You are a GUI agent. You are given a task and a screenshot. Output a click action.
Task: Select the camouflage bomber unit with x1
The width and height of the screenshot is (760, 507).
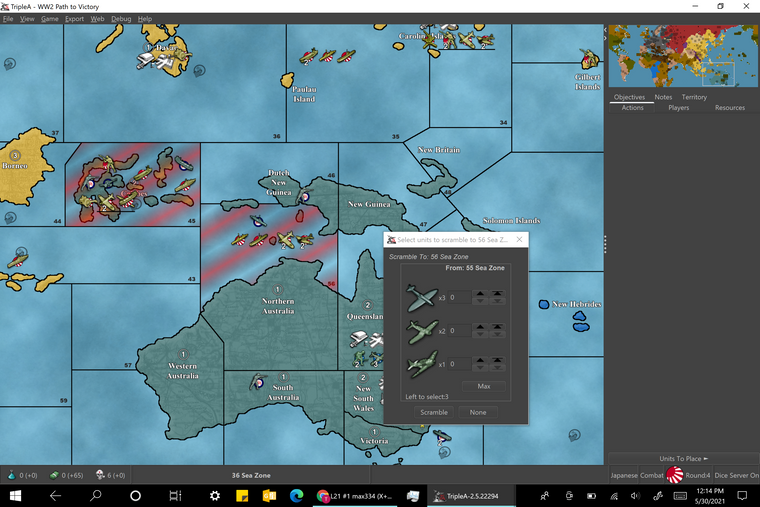[x=422, y=364]
